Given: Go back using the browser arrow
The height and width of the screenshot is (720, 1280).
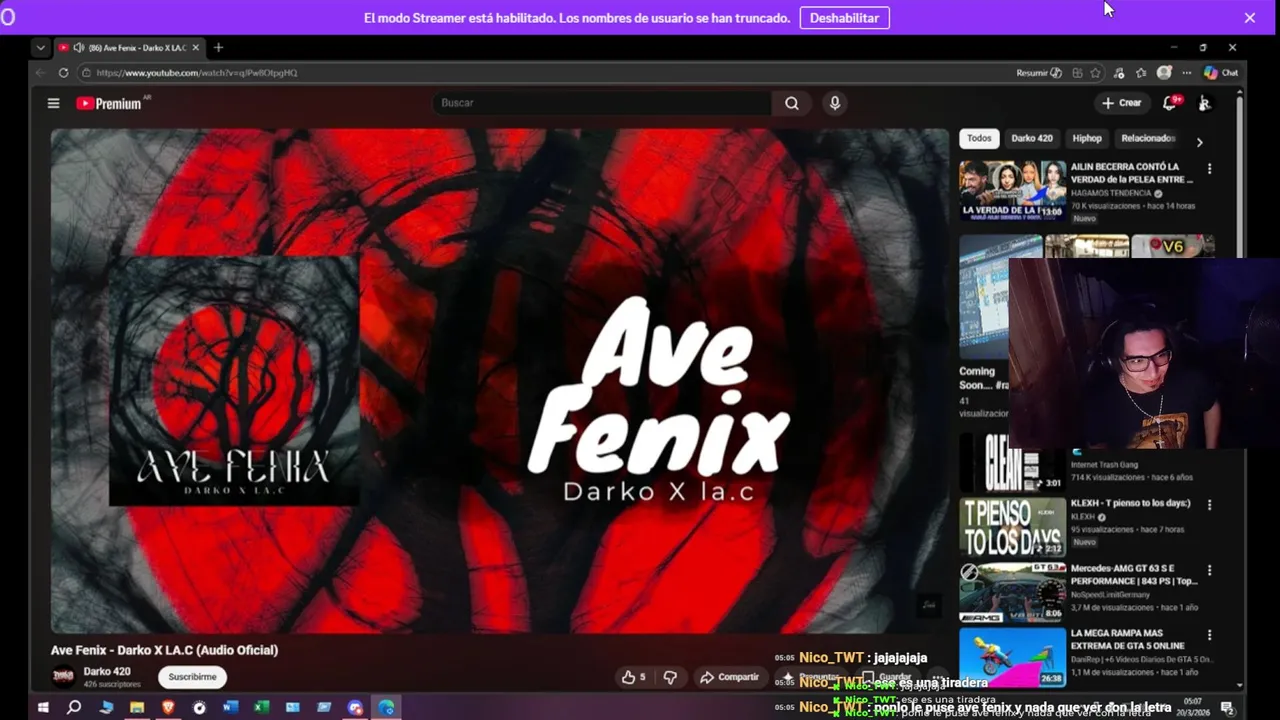Looking at the screenshot, I should point(40,73).
